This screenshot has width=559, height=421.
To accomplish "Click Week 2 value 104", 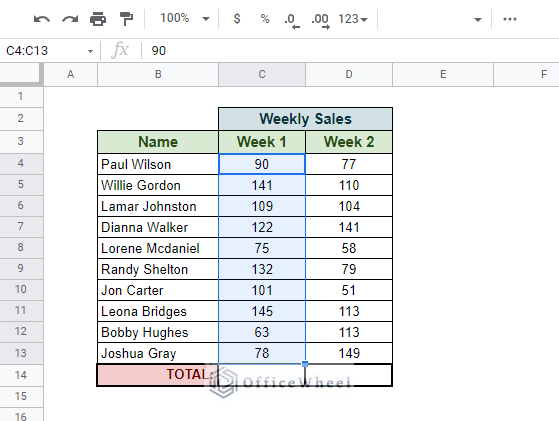I will [349, 206].
